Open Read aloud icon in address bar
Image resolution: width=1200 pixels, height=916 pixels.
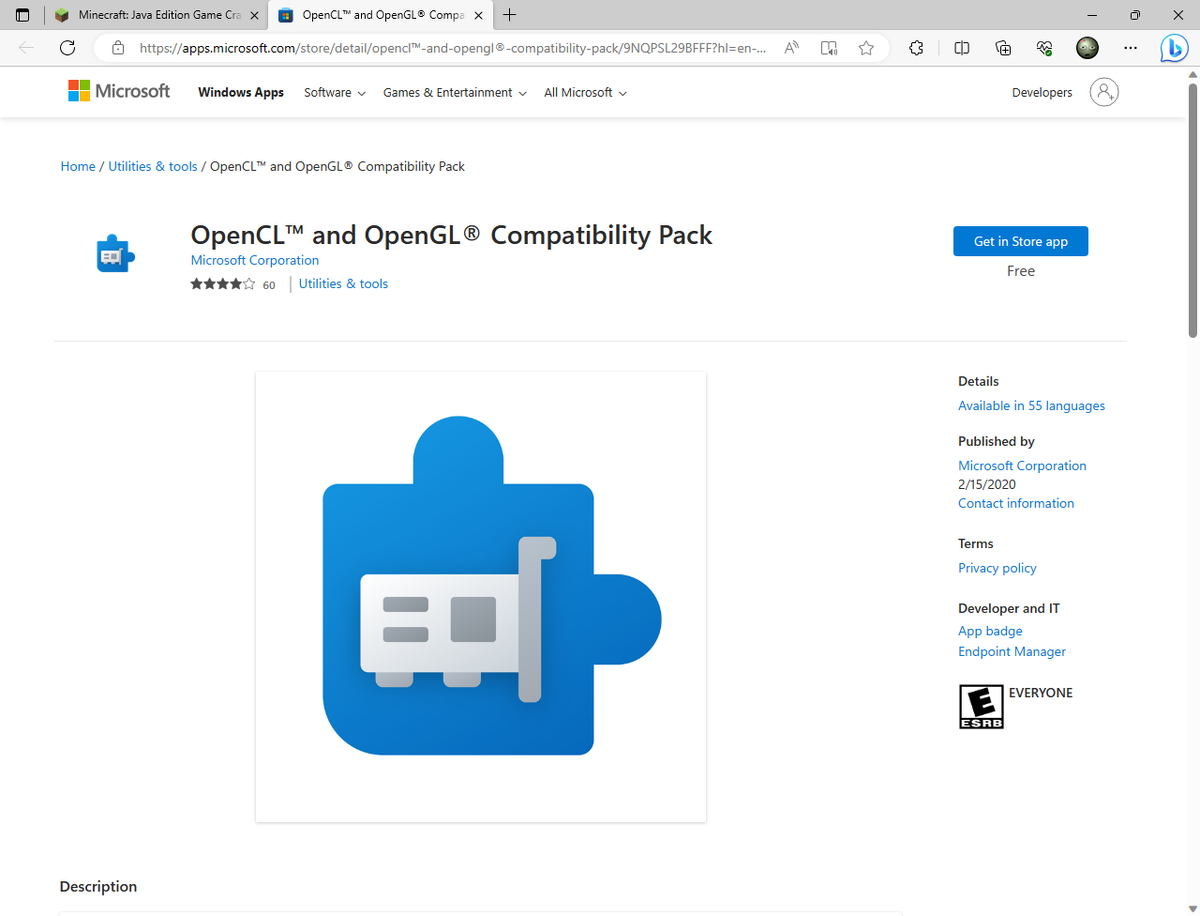(x=792, y=47)
